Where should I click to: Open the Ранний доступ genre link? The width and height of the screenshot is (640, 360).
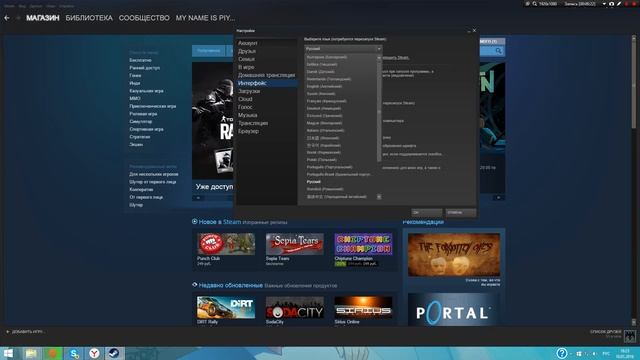coord(144,68)
